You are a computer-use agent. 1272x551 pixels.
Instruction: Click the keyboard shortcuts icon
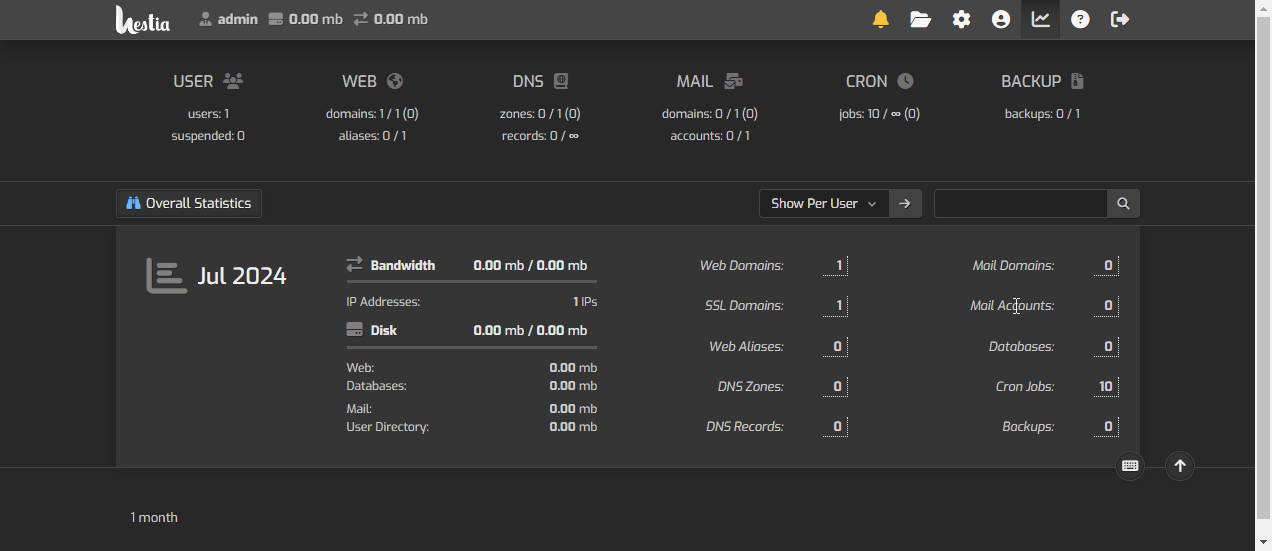1130,466
